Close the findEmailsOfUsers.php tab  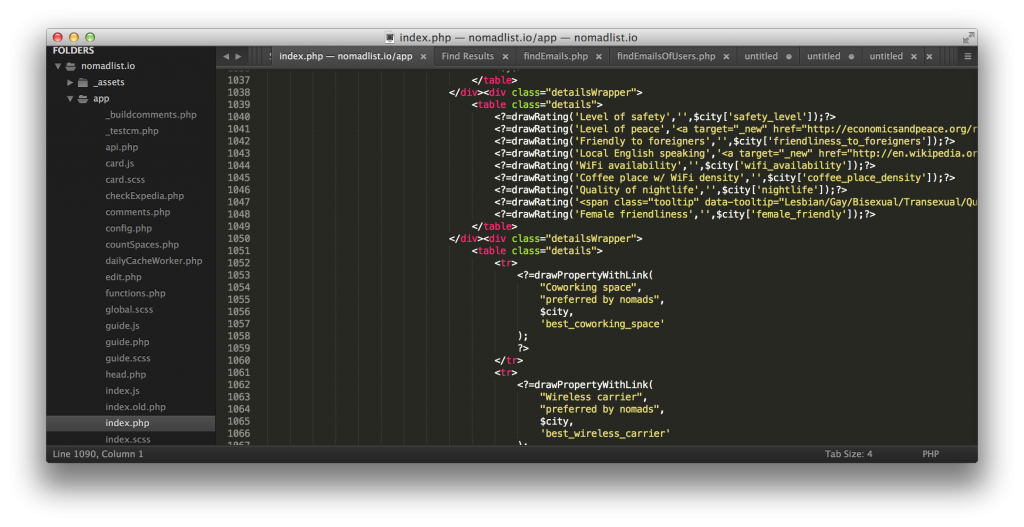[x=727, y=57]
